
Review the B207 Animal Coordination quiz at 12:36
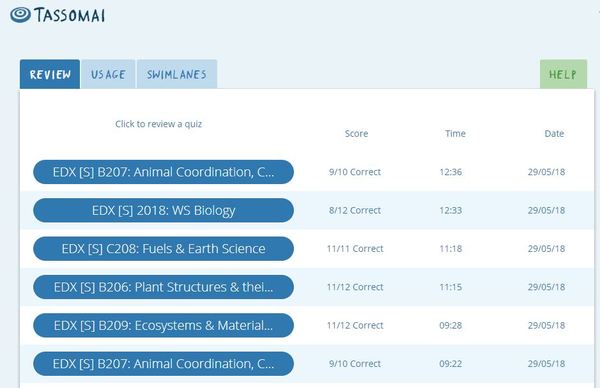163,172
